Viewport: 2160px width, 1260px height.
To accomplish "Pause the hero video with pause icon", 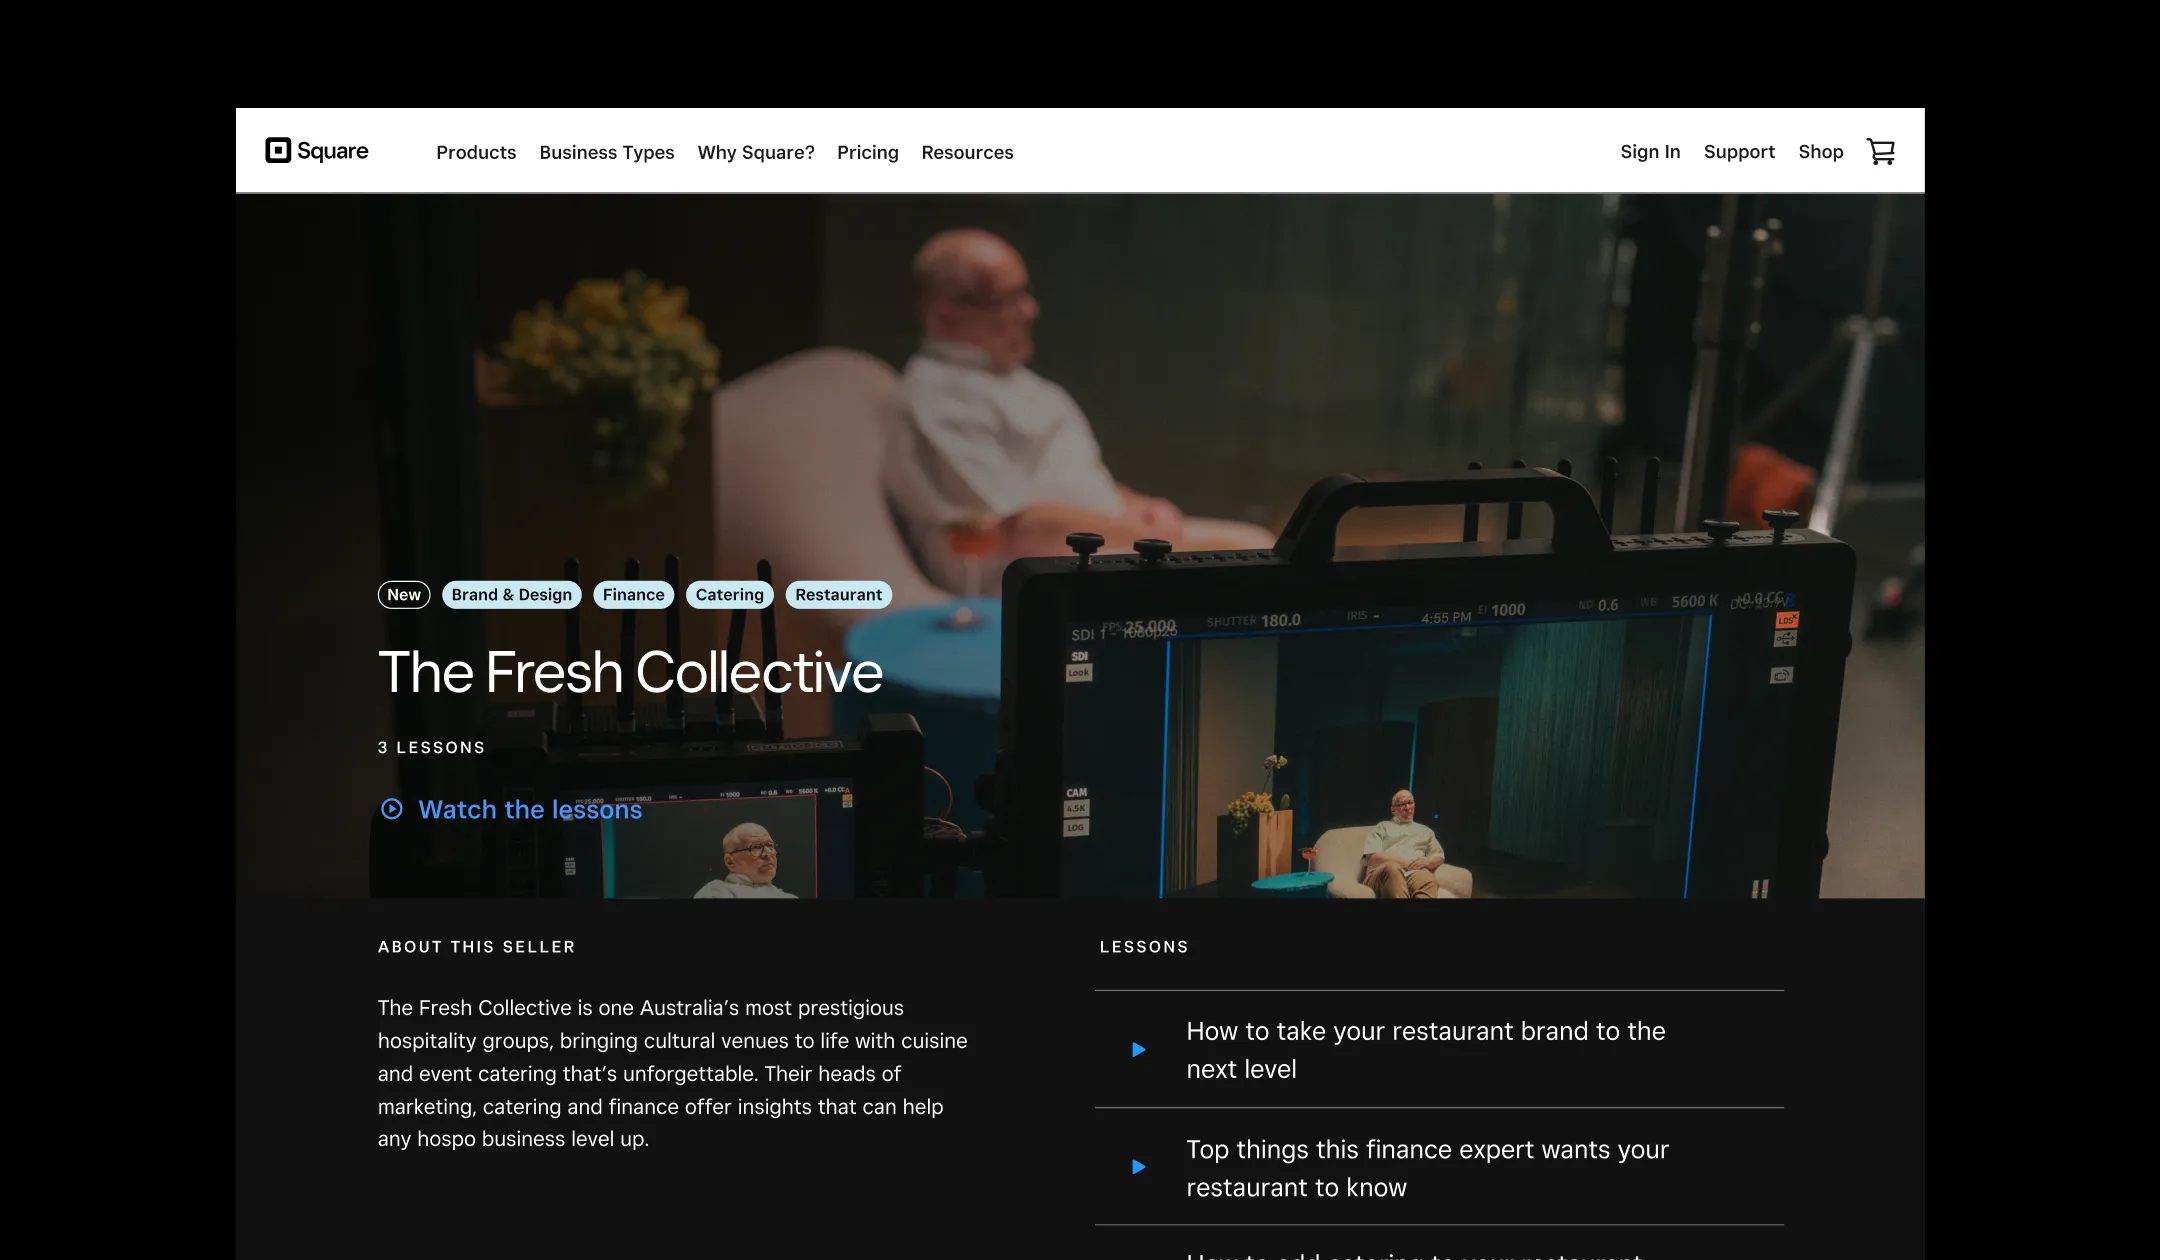I will coord(1760,889).
